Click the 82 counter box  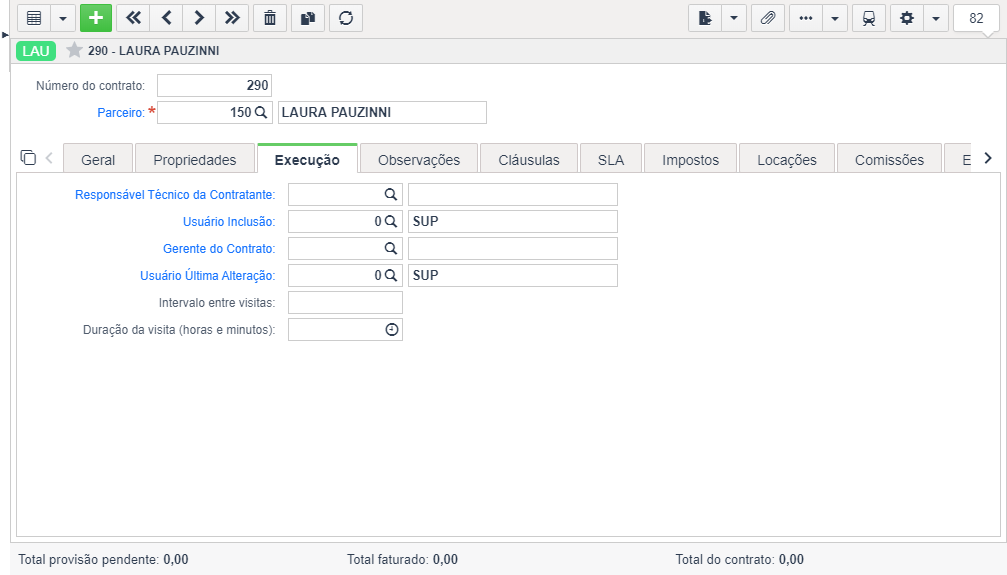coord(976,18)
